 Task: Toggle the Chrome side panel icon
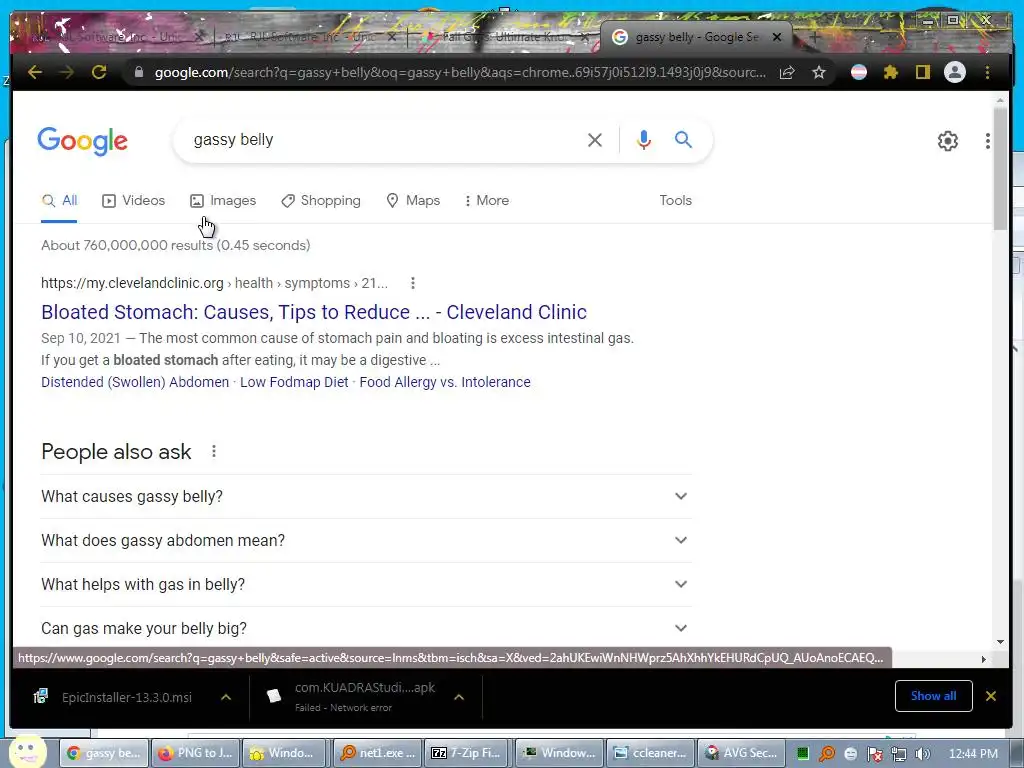pos(922,72)
